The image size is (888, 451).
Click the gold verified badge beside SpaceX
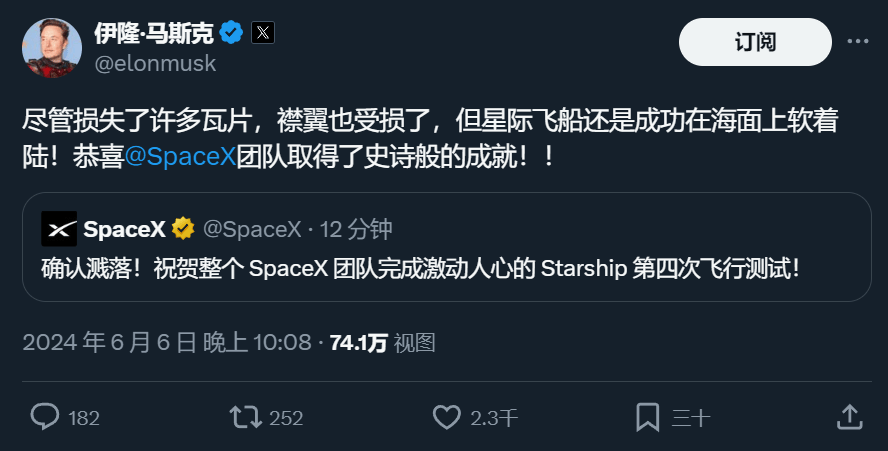tap(183, 229)
